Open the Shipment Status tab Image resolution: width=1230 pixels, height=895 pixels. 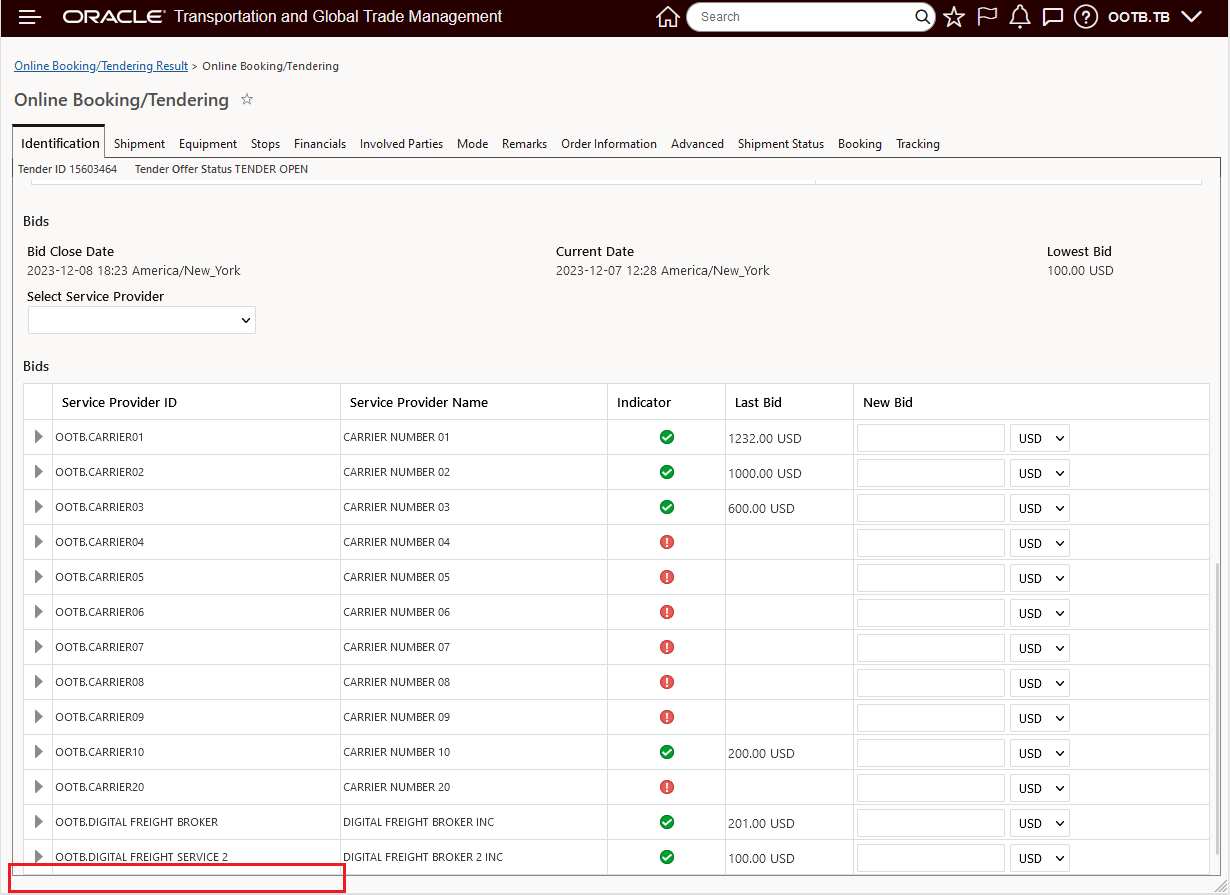point(781,144)
